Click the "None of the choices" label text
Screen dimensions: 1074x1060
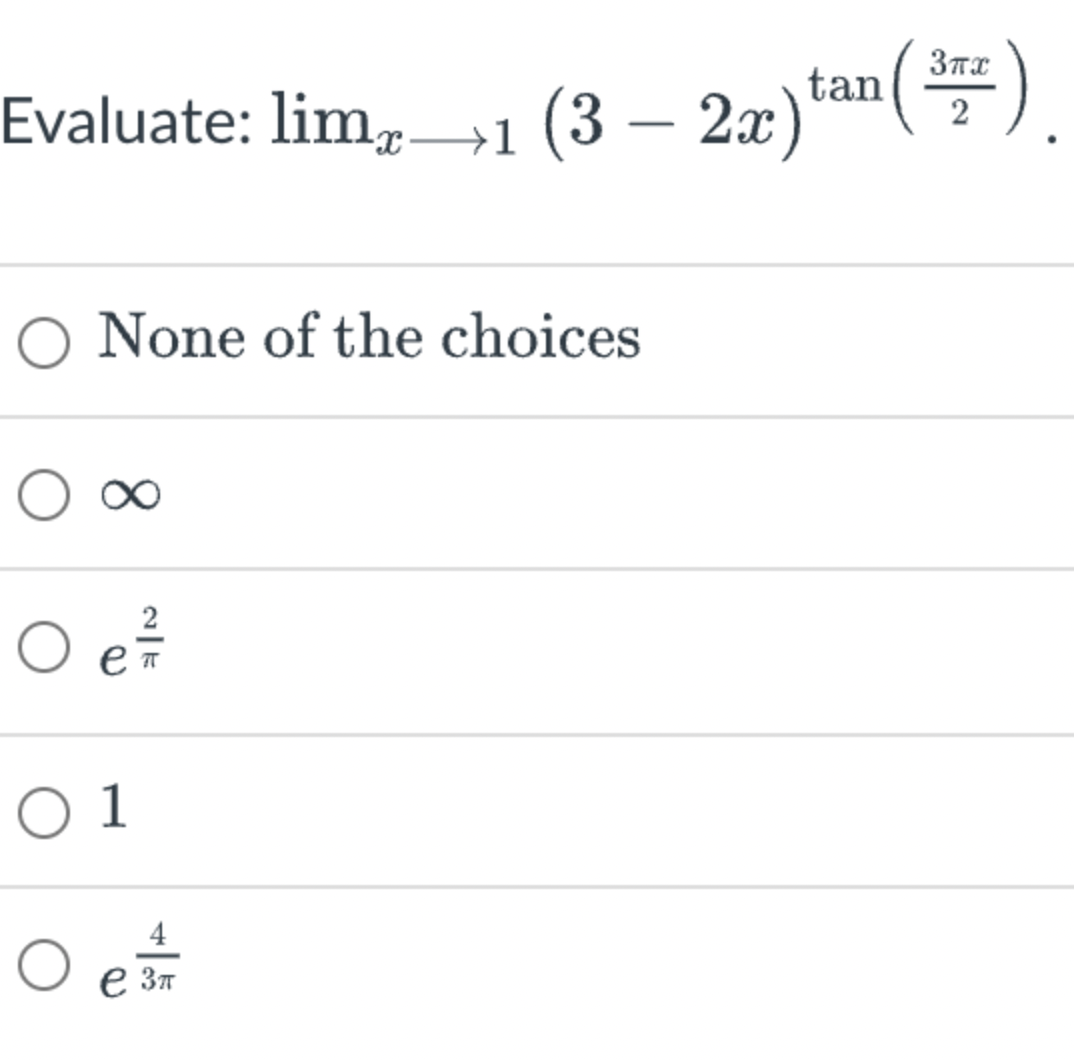[x=368, y=337]
